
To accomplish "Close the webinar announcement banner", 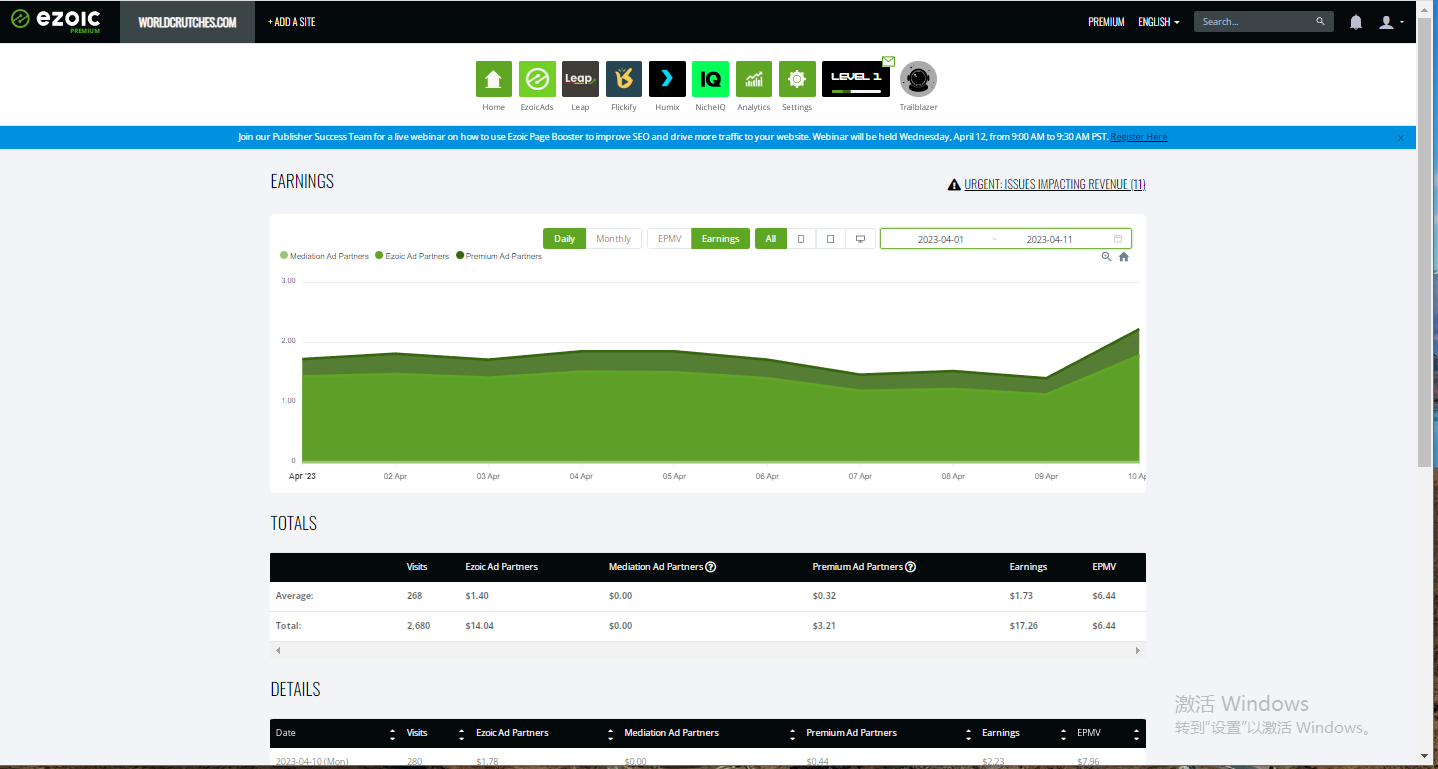I will (x=1401, y=138).
